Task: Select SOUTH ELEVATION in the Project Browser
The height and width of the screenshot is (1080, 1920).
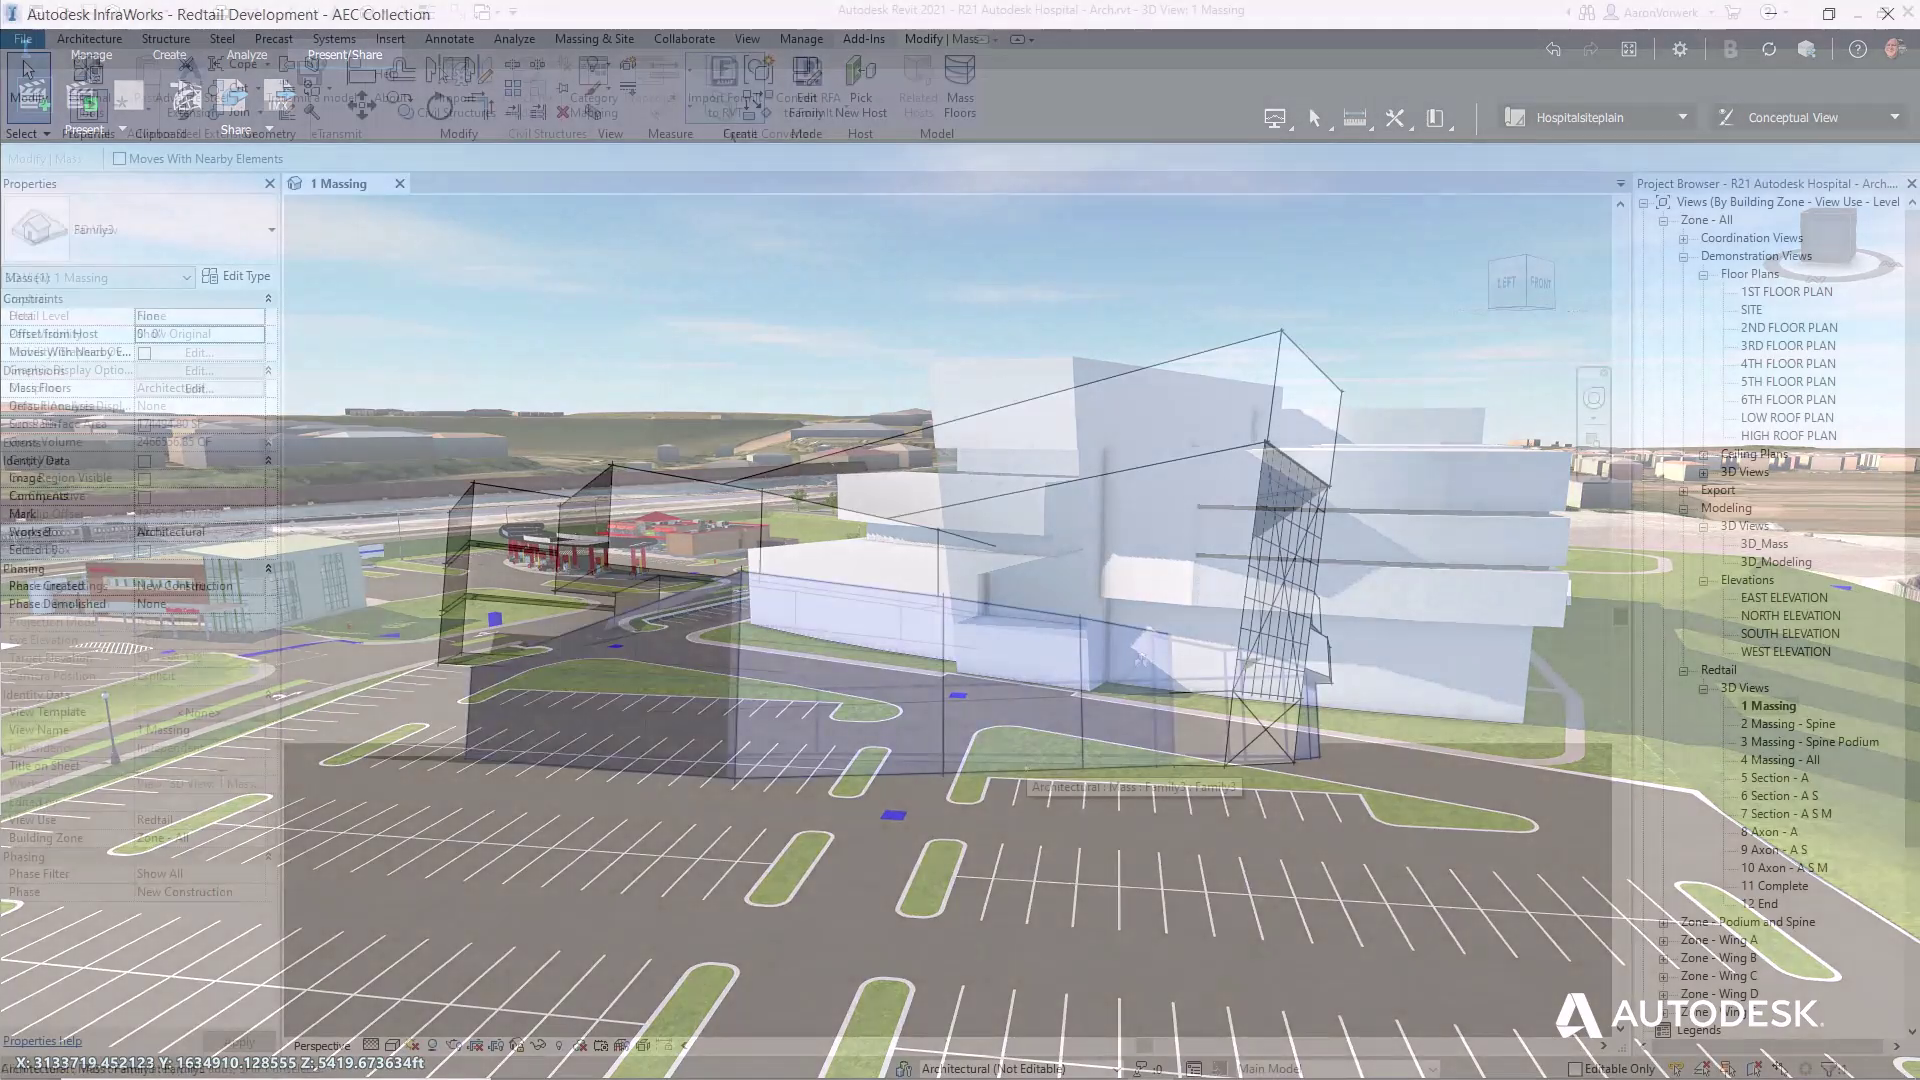Action: coord(1789,633)
